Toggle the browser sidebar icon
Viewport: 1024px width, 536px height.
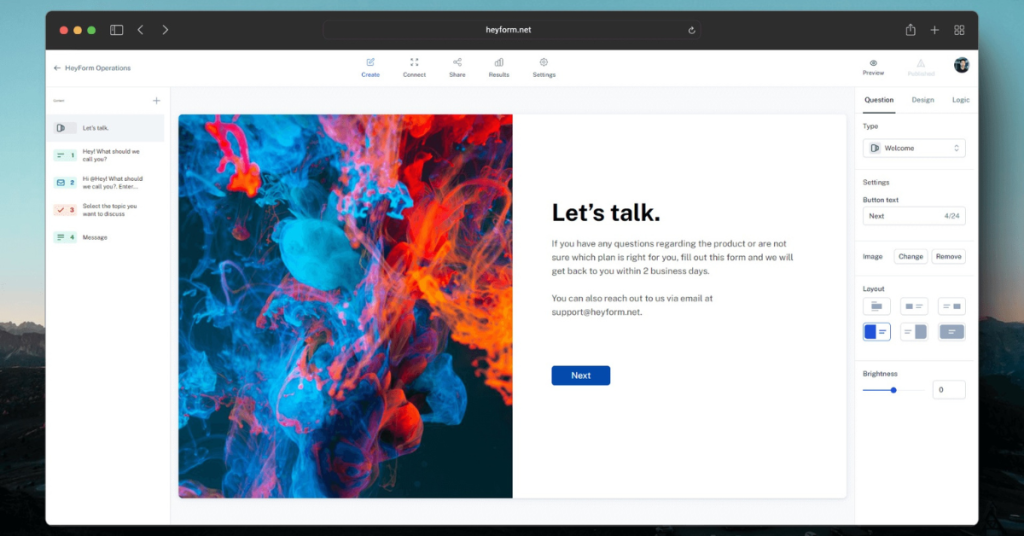tap(116, 30)
